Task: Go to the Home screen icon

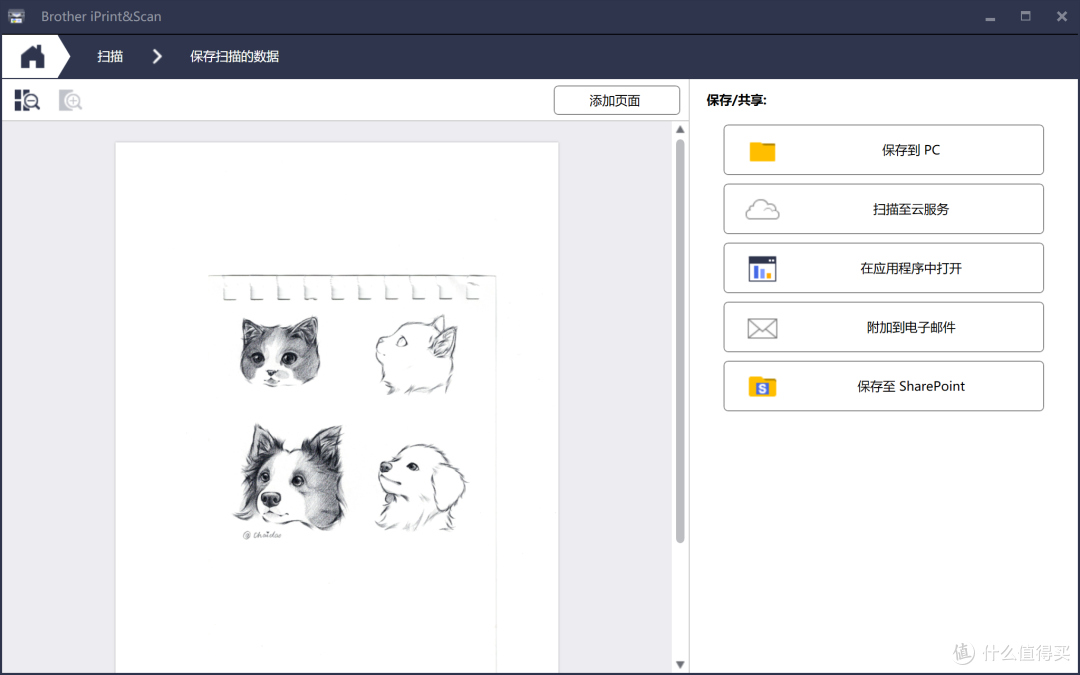Action: point(32,56)
